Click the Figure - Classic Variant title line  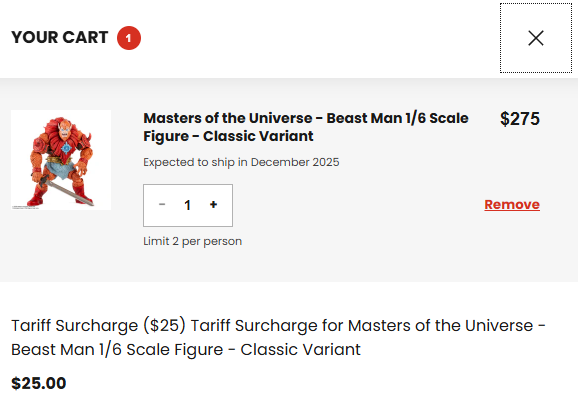[228, 136]
